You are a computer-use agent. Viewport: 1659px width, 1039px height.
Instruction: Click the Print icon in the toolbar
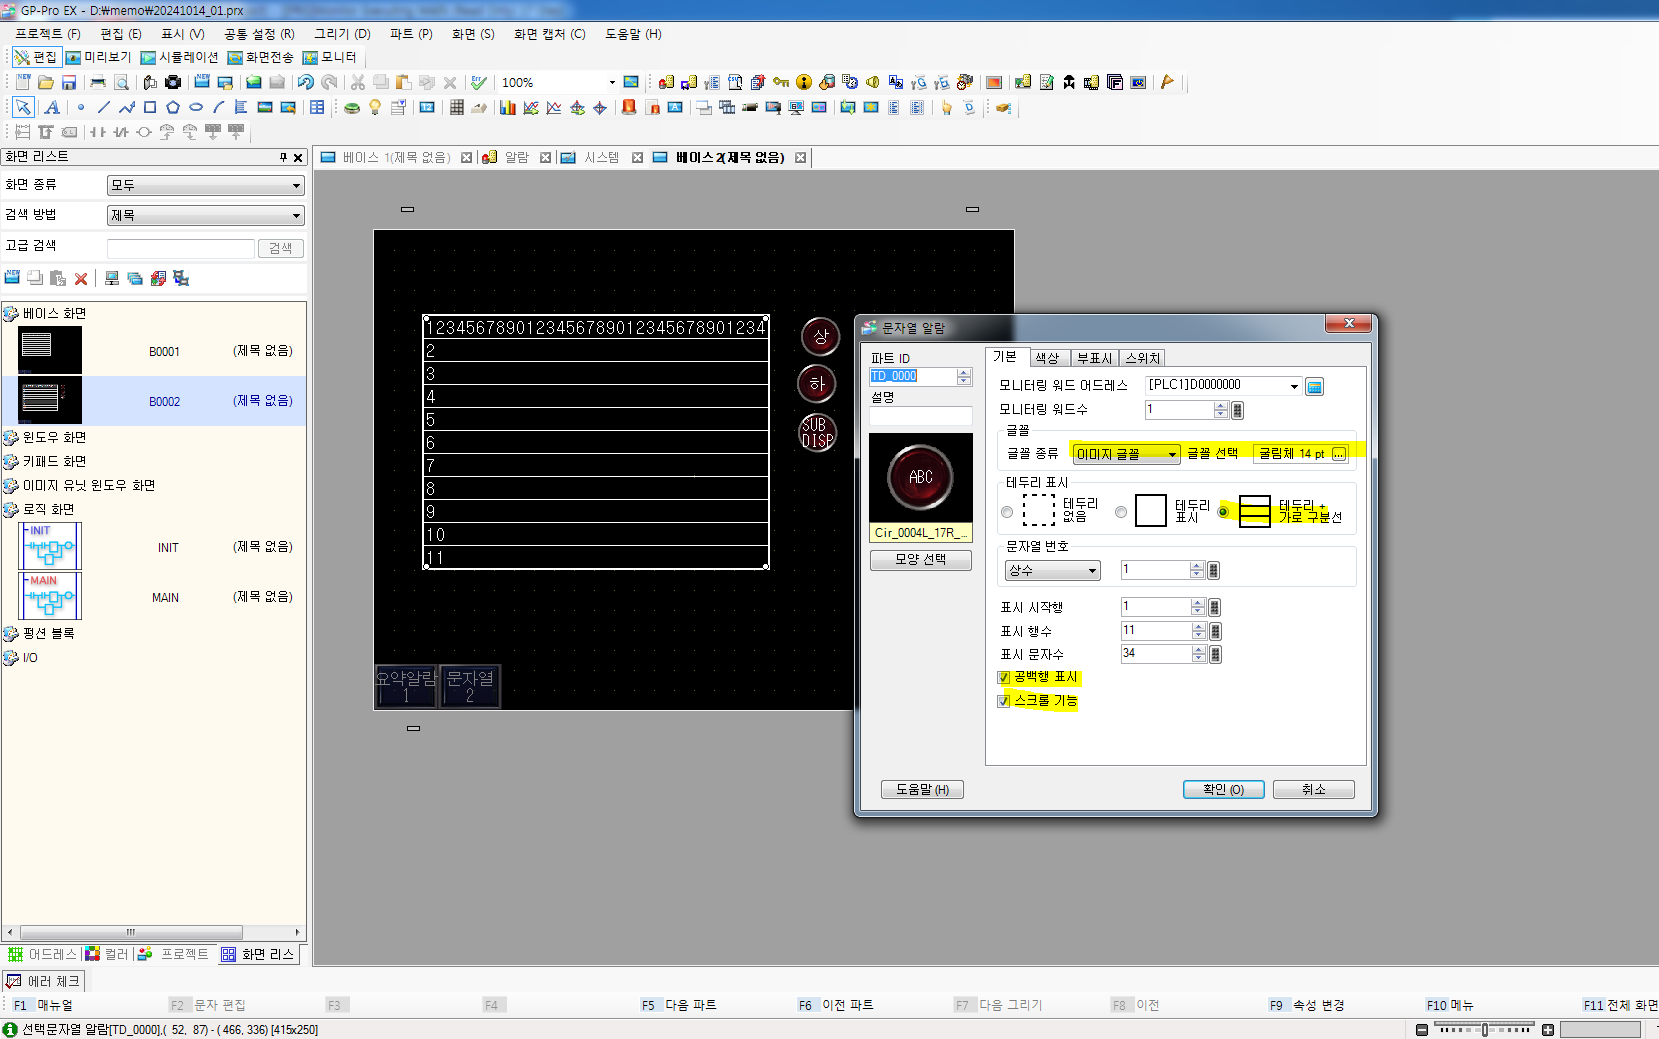click(98, 82)
